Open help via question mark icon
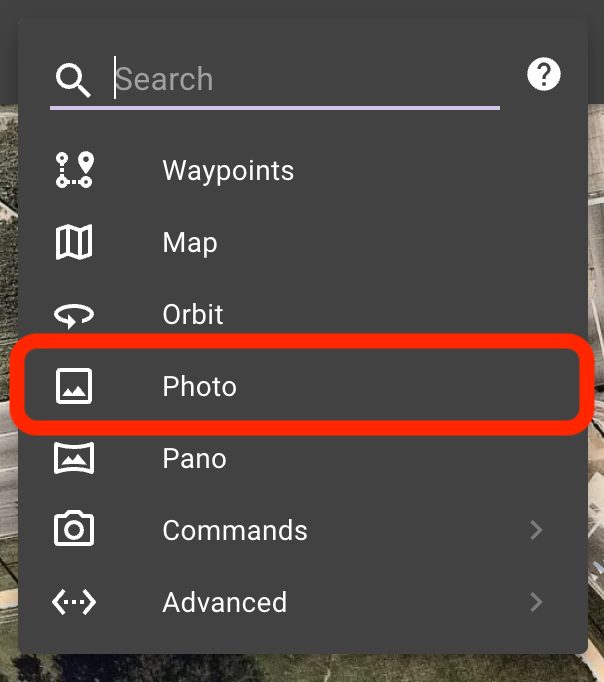 coord(544,74)
